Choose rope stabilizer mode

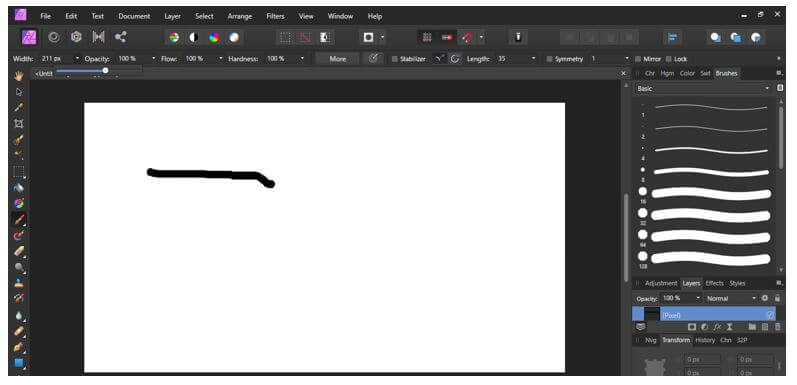pyautogui.click(x=439, y=59)
